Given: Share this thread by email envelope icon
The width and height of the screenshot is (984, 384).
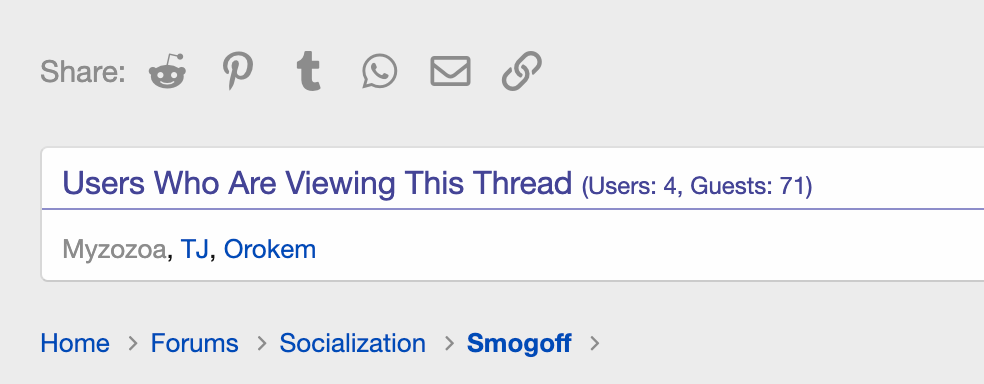Looking at the screenshot, I should (451, 71).
